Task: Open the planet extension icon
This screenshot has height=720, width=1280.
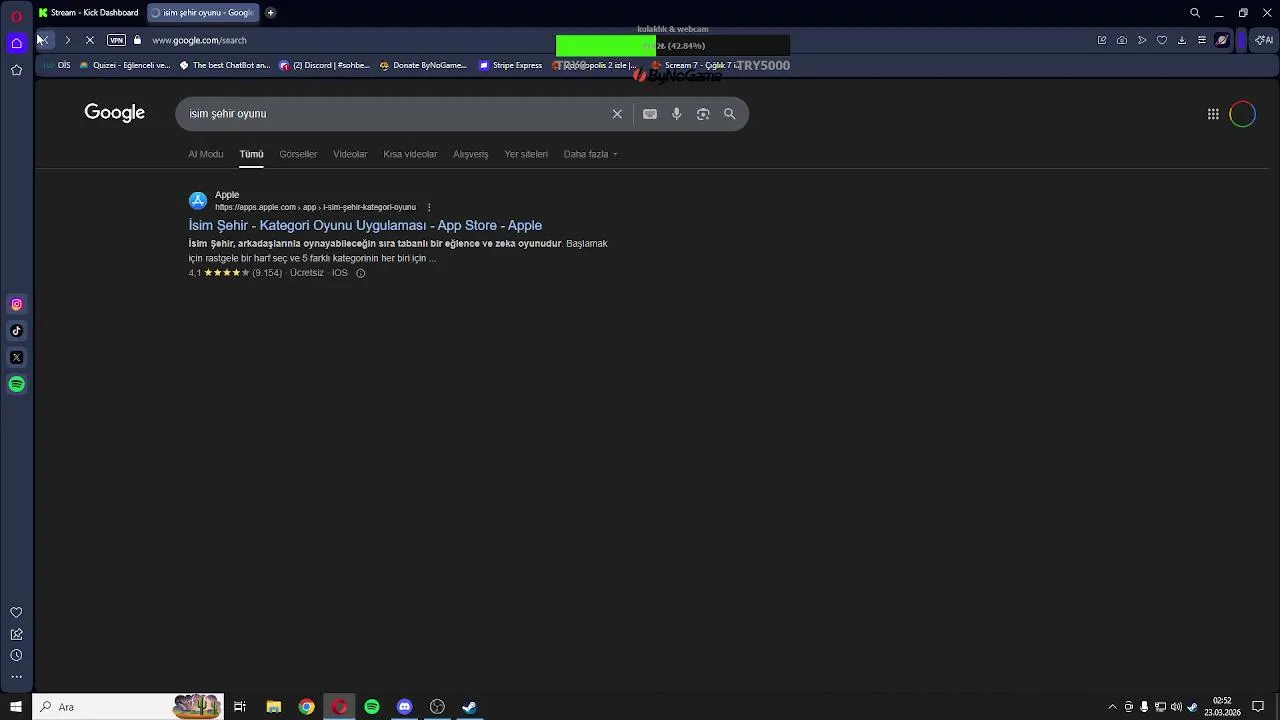Action: (x=1222, y=40)
